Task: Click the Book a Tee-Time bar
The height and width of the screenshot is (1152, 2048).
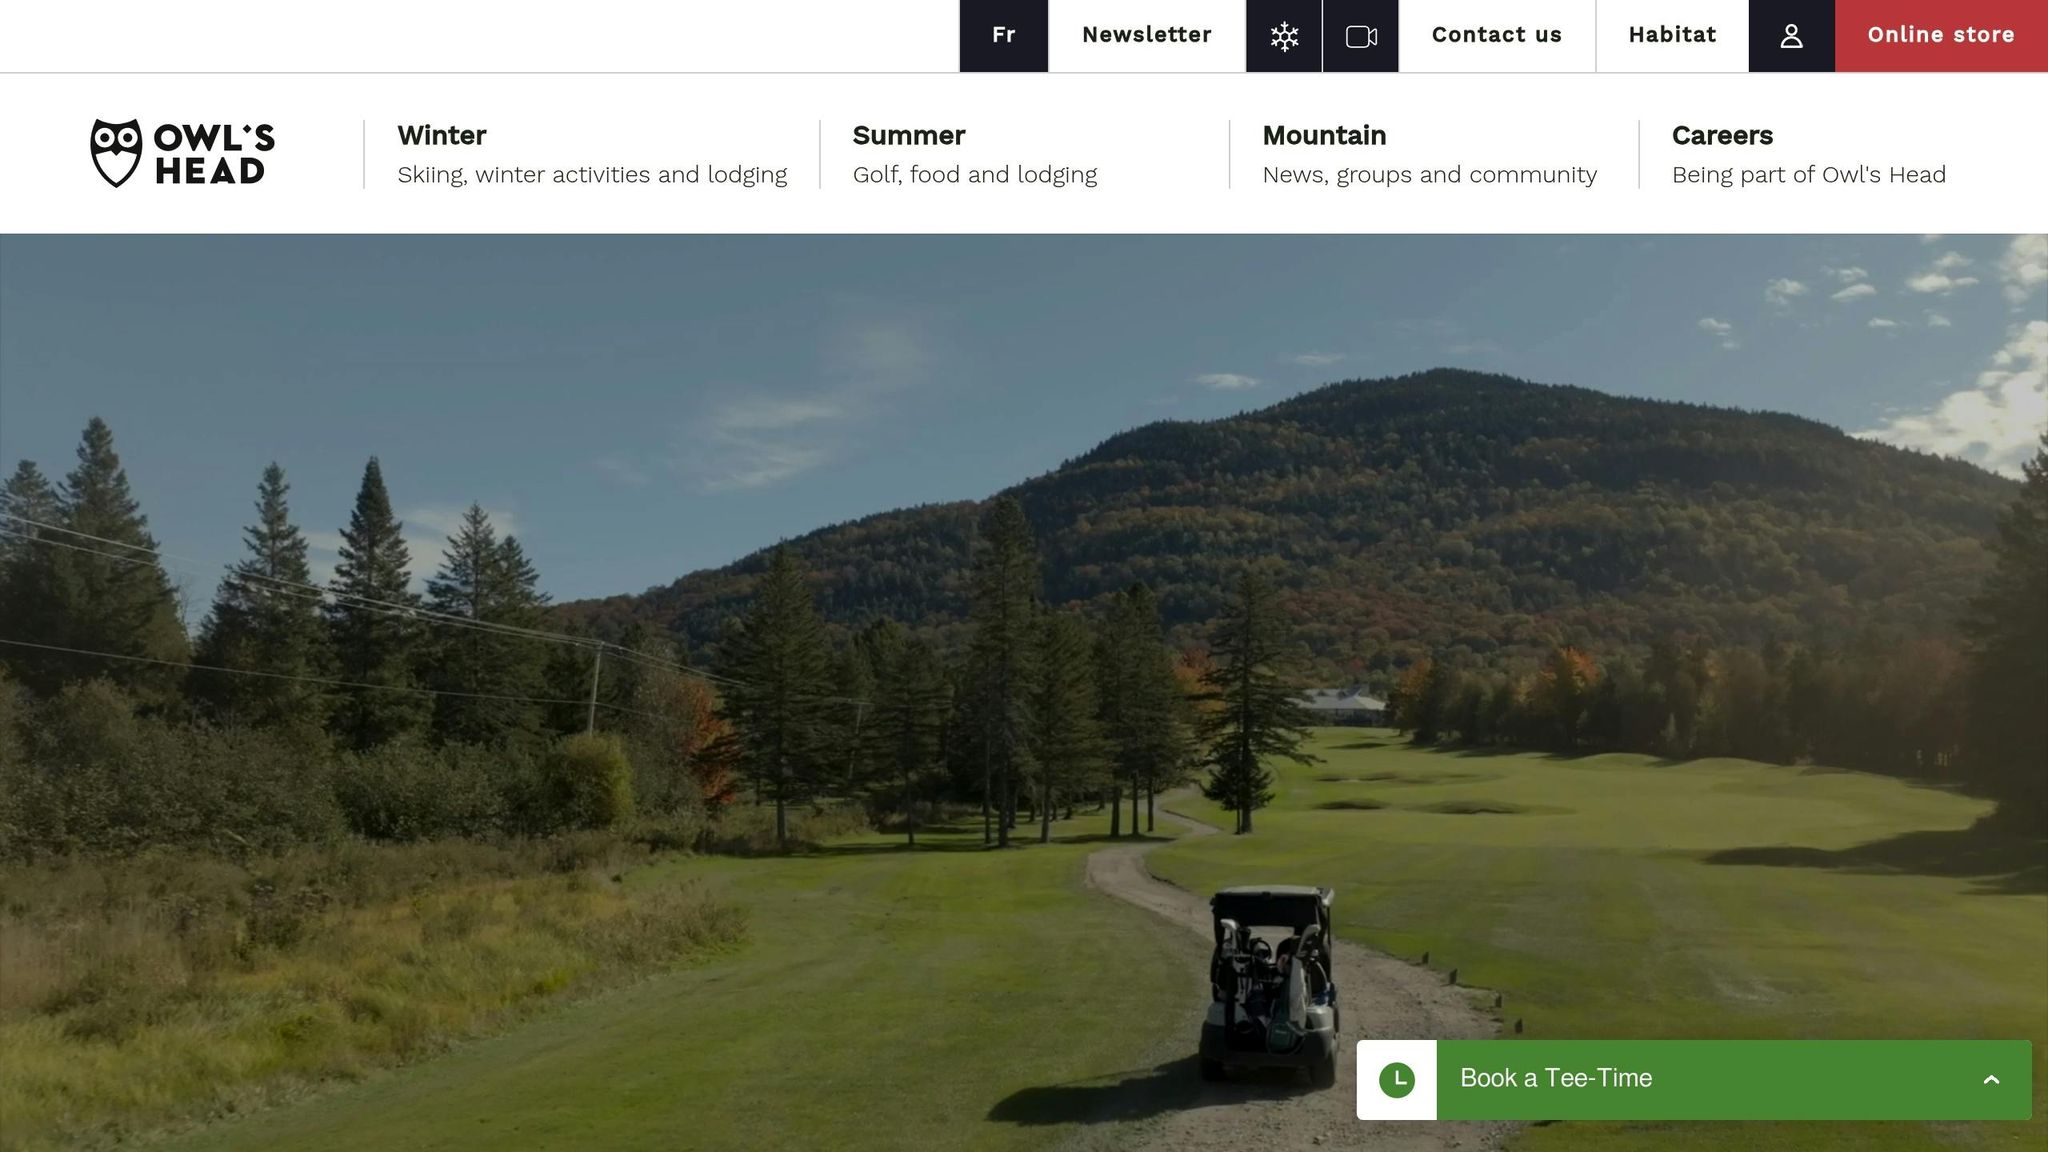Action: tap(1694, 1080)
